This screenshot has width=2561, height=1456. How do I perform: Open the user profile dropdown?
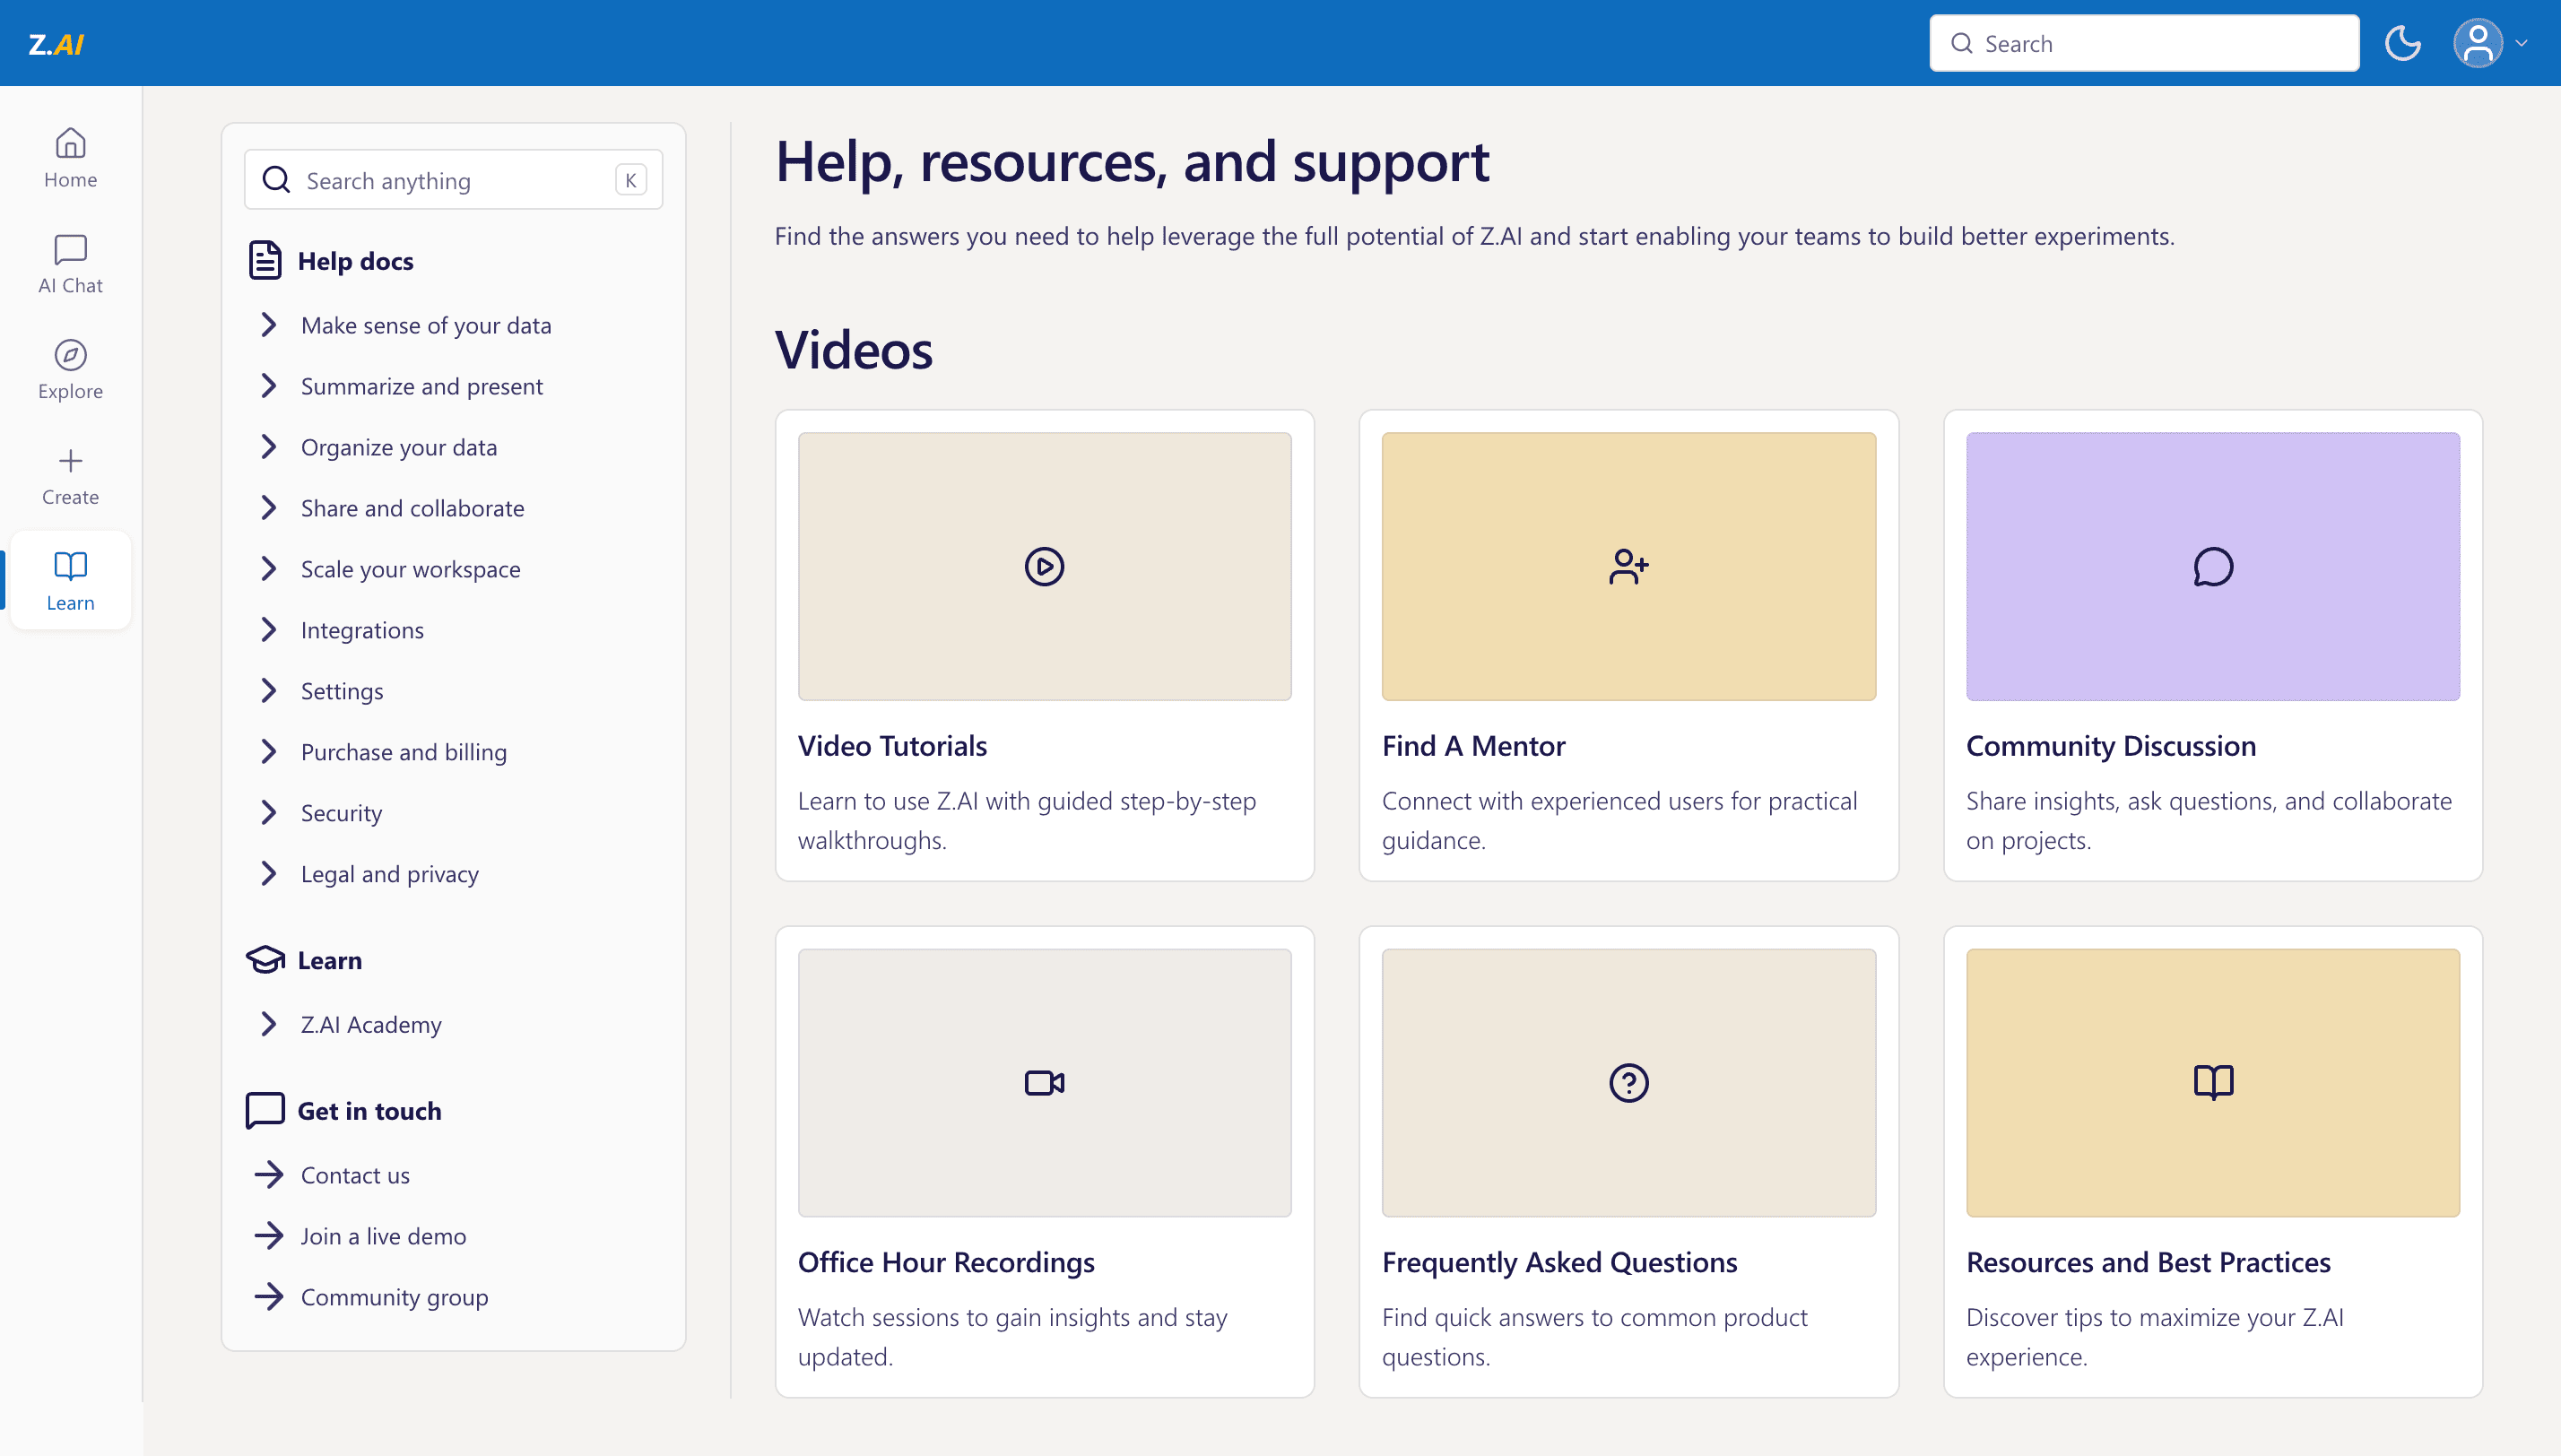click(2490, 44)
